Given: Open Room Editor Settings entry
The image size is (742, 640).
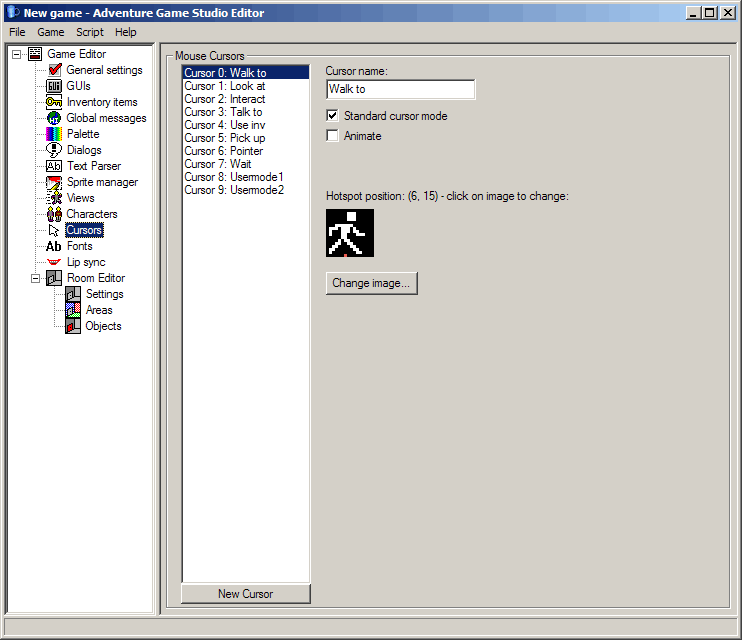Looking at the screenshot, I should [x=105, y=294].
